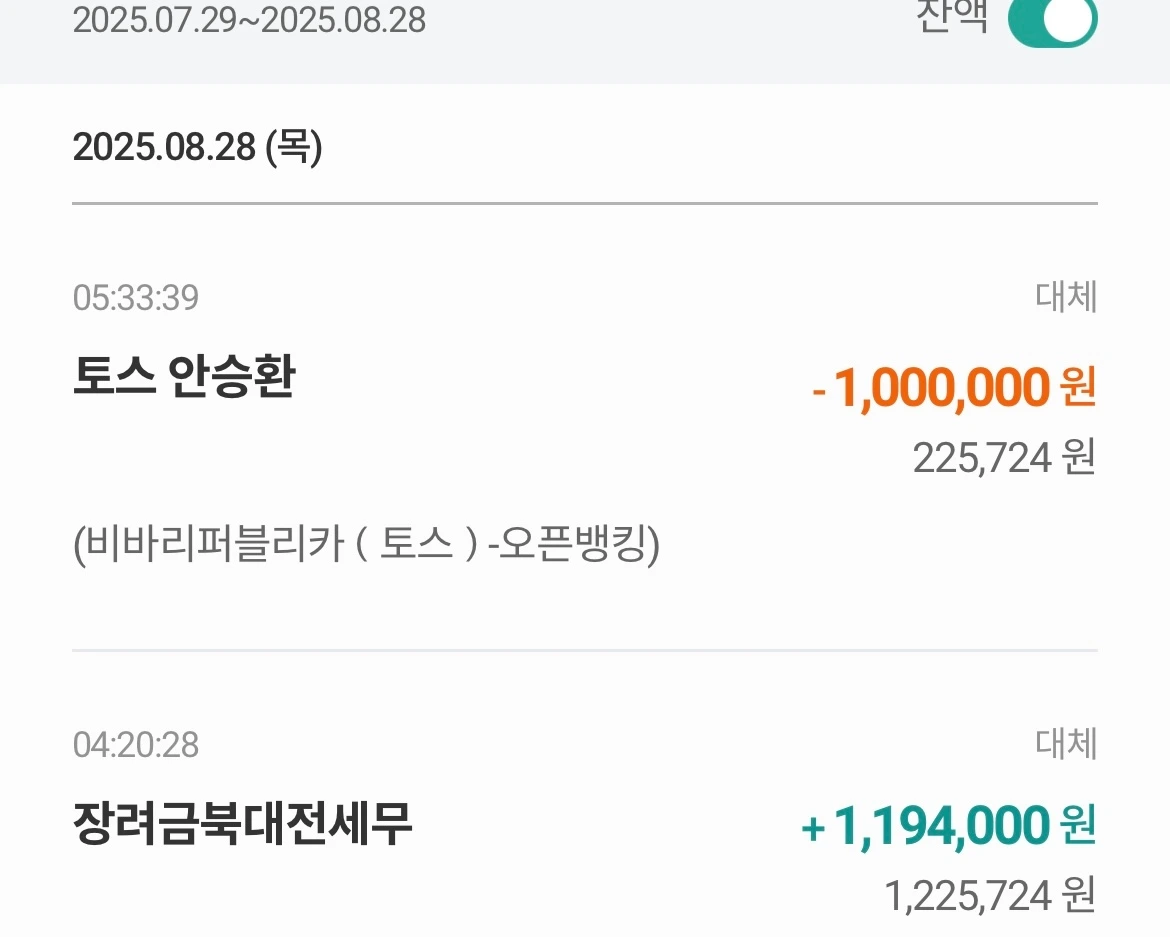This screenshot has width=1170, height=937.
Task: Tap 토스 inside the memo parentheses
Action: click(x=416, y=543)
